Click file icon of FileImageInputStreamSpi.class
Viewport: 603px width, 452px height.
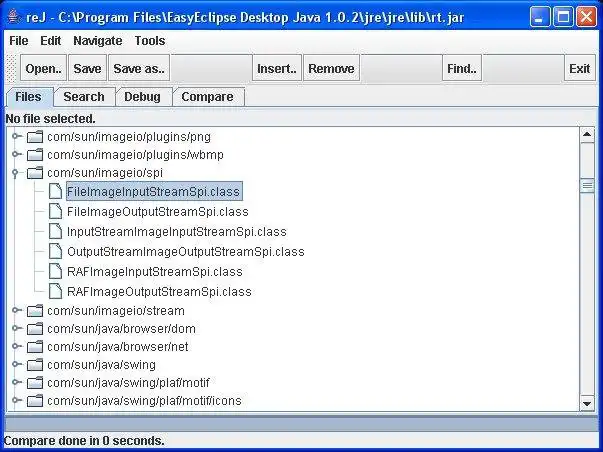point(55,191)
